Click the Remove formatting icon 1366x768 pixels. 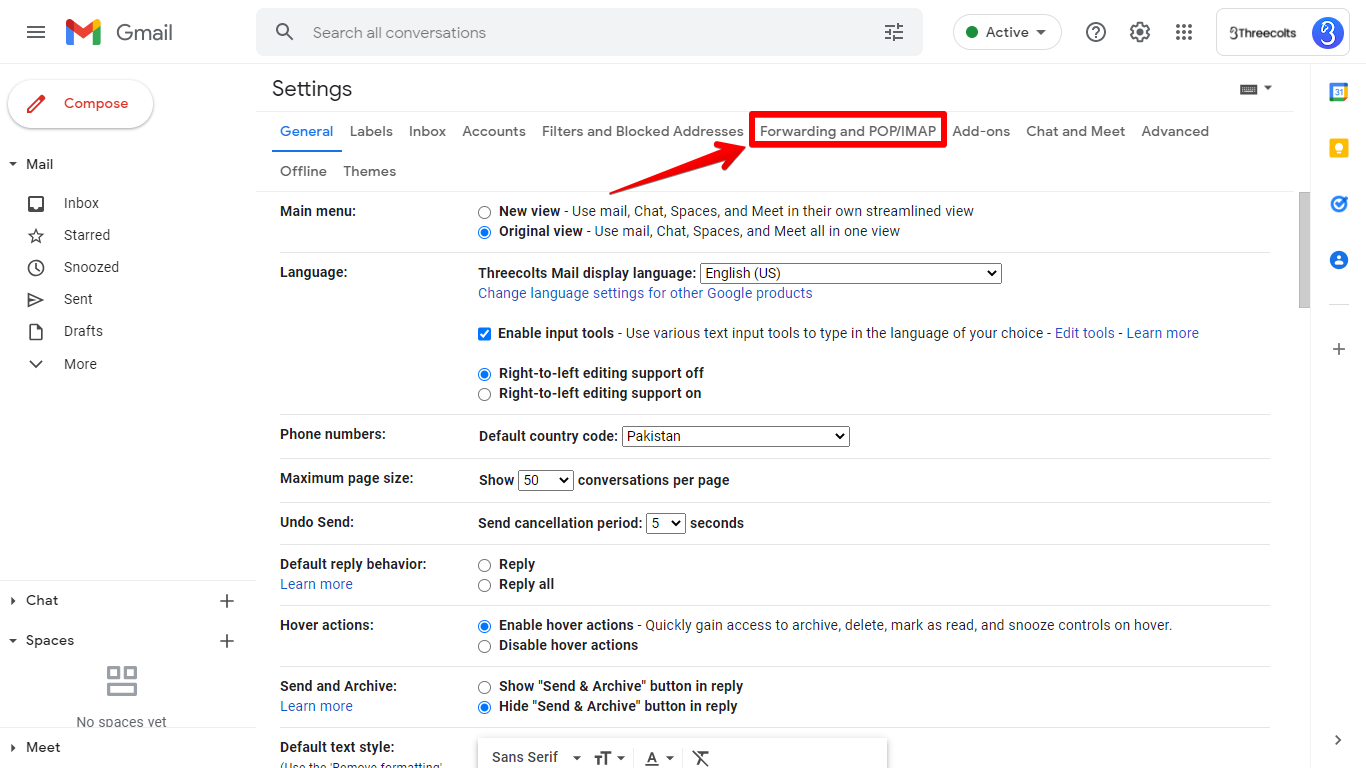[x=701, y=757]
